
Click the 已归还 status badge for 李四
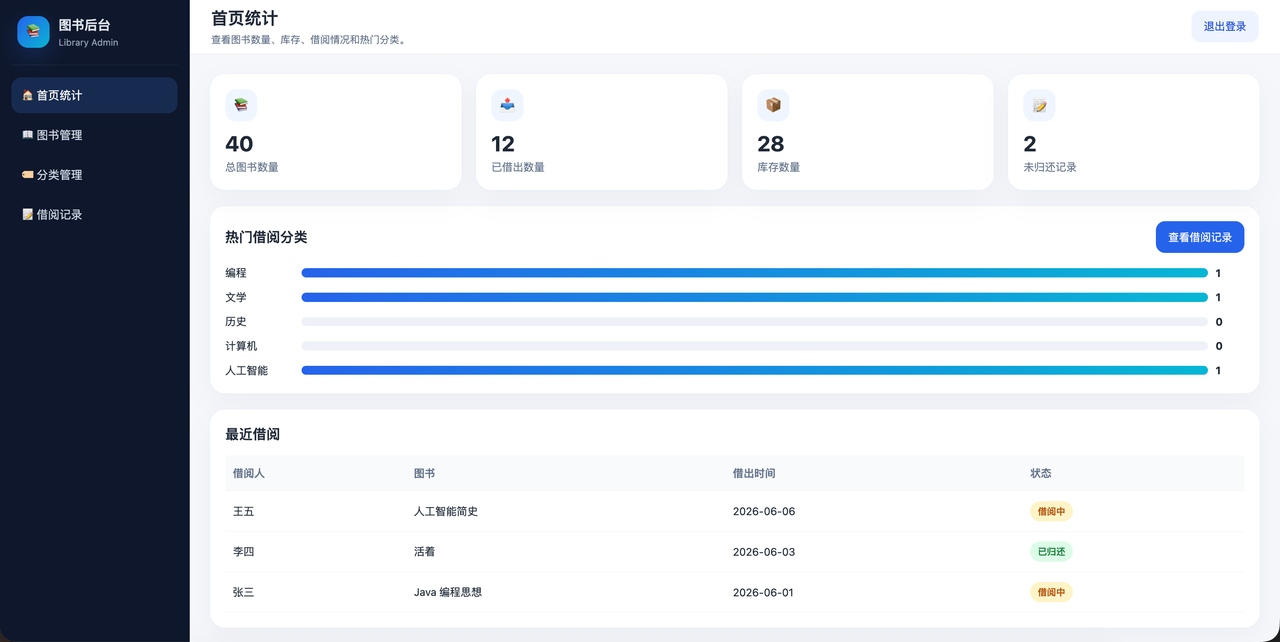point(1051,552)
